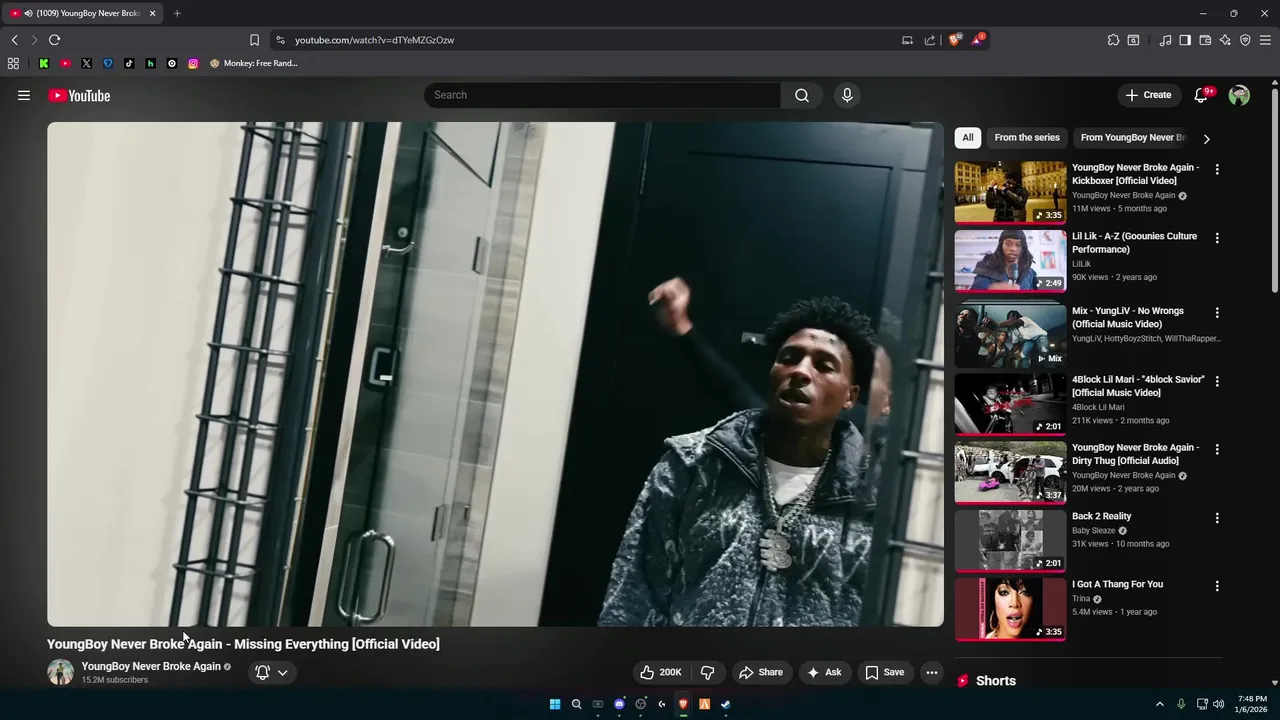Click the YouTube search input field
The height and width of the screenshot is (720, 1280).
602,95
